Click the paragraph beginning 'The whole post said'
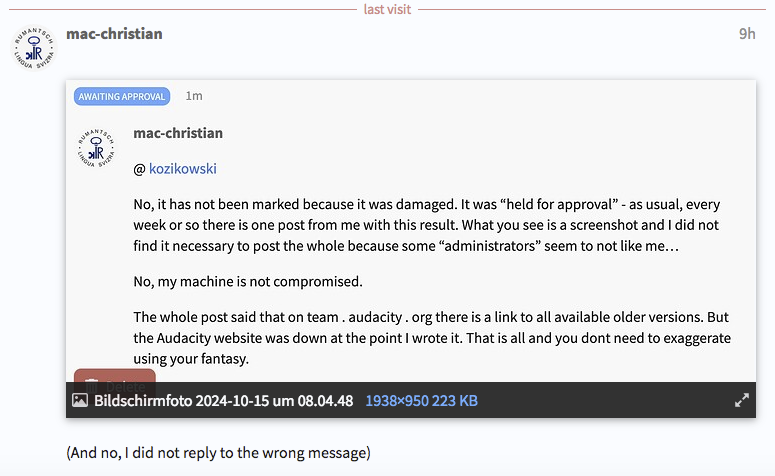 (433, 337)
